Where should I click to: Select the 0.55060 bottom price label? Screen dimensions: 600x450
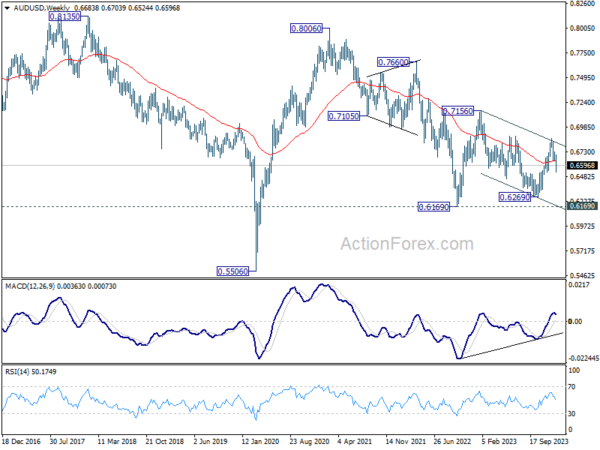click(233, 271)
